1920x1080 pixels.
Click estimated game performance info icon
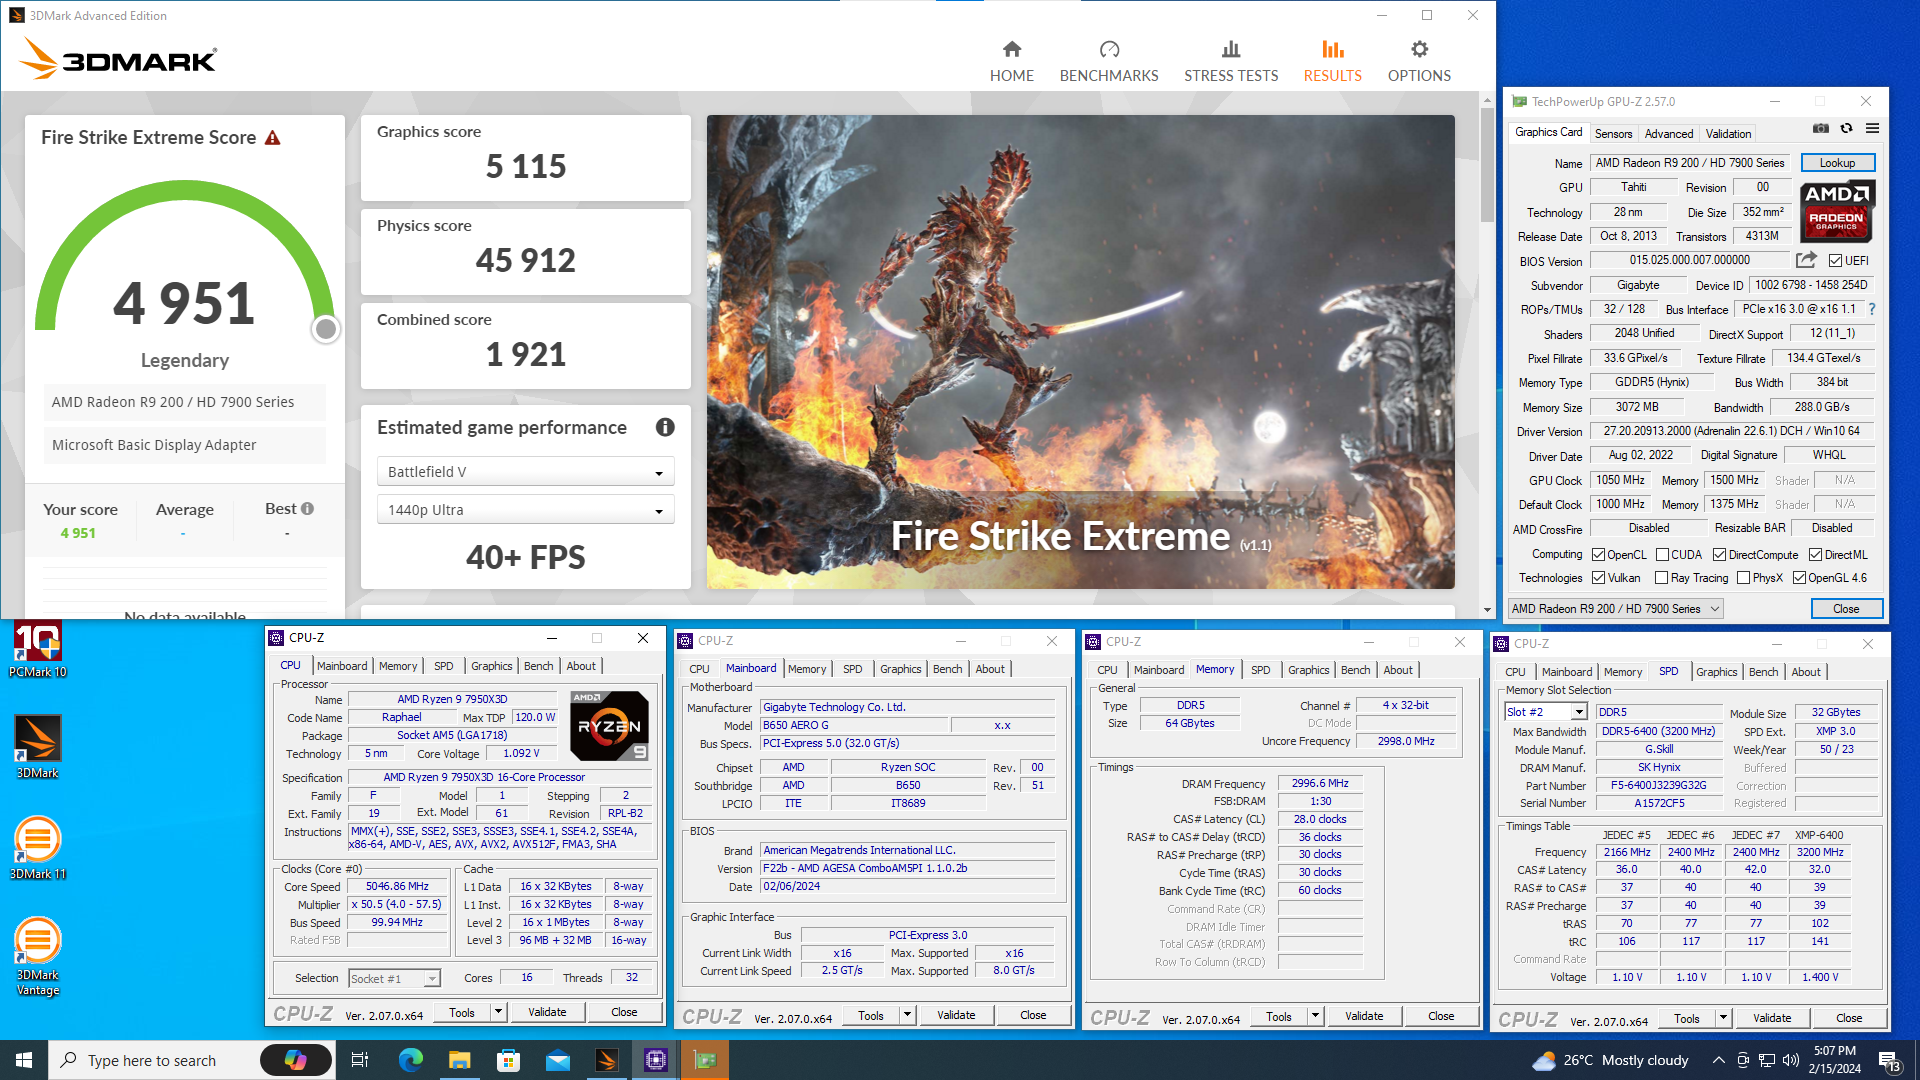pos(665,428)
